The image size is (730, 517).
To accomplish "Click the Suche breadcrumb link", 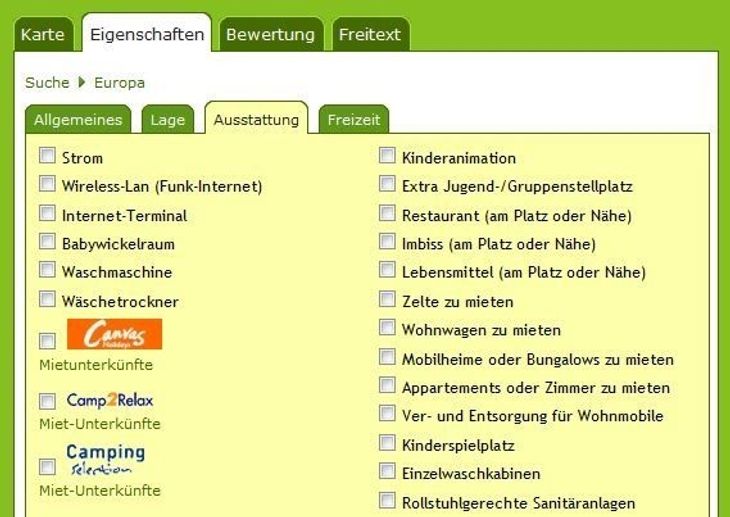I will point(47,83).
